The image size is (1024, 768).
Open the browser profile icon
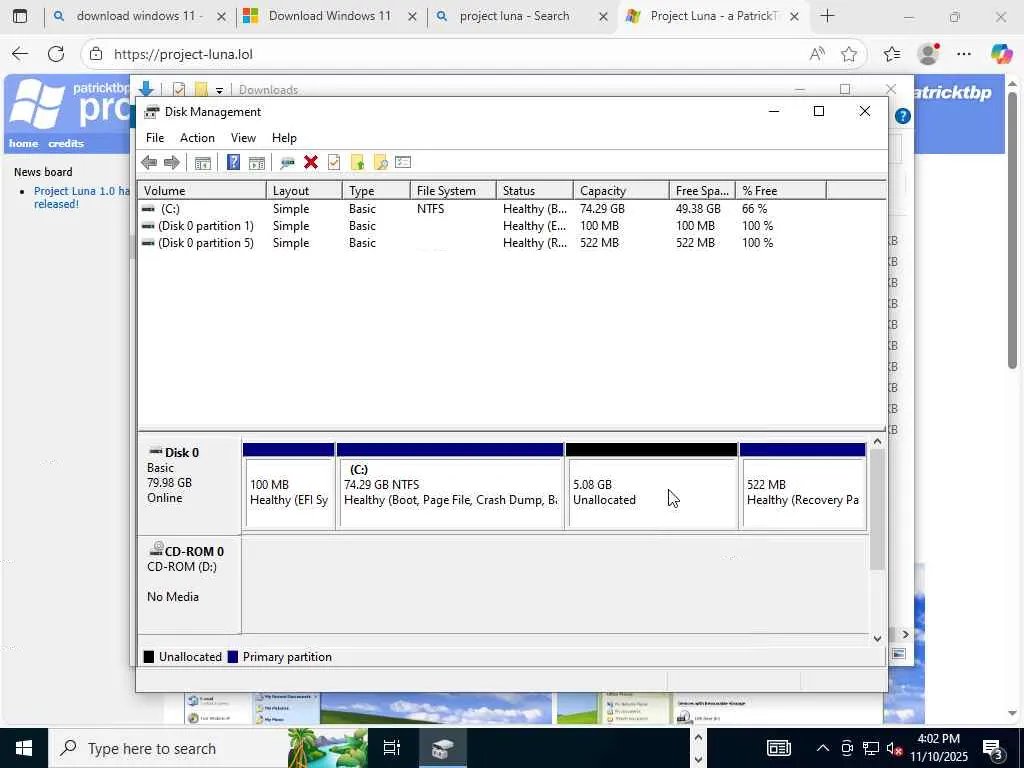928,54
